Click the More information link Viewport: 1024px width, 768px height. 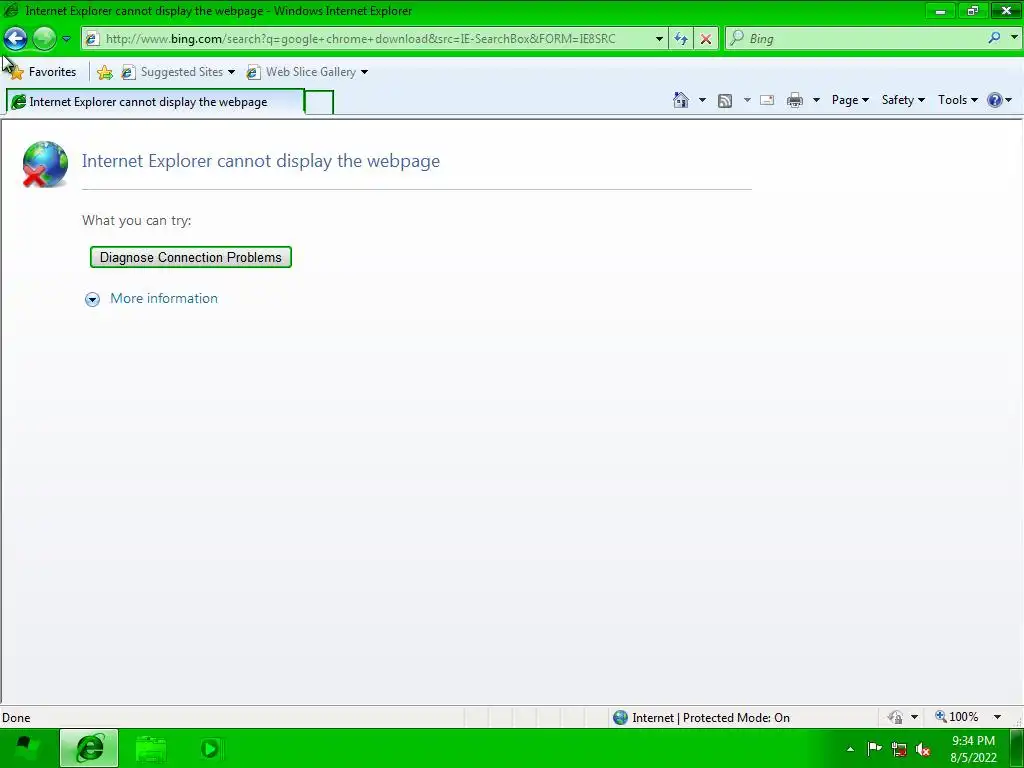click(x=164, y=298)
